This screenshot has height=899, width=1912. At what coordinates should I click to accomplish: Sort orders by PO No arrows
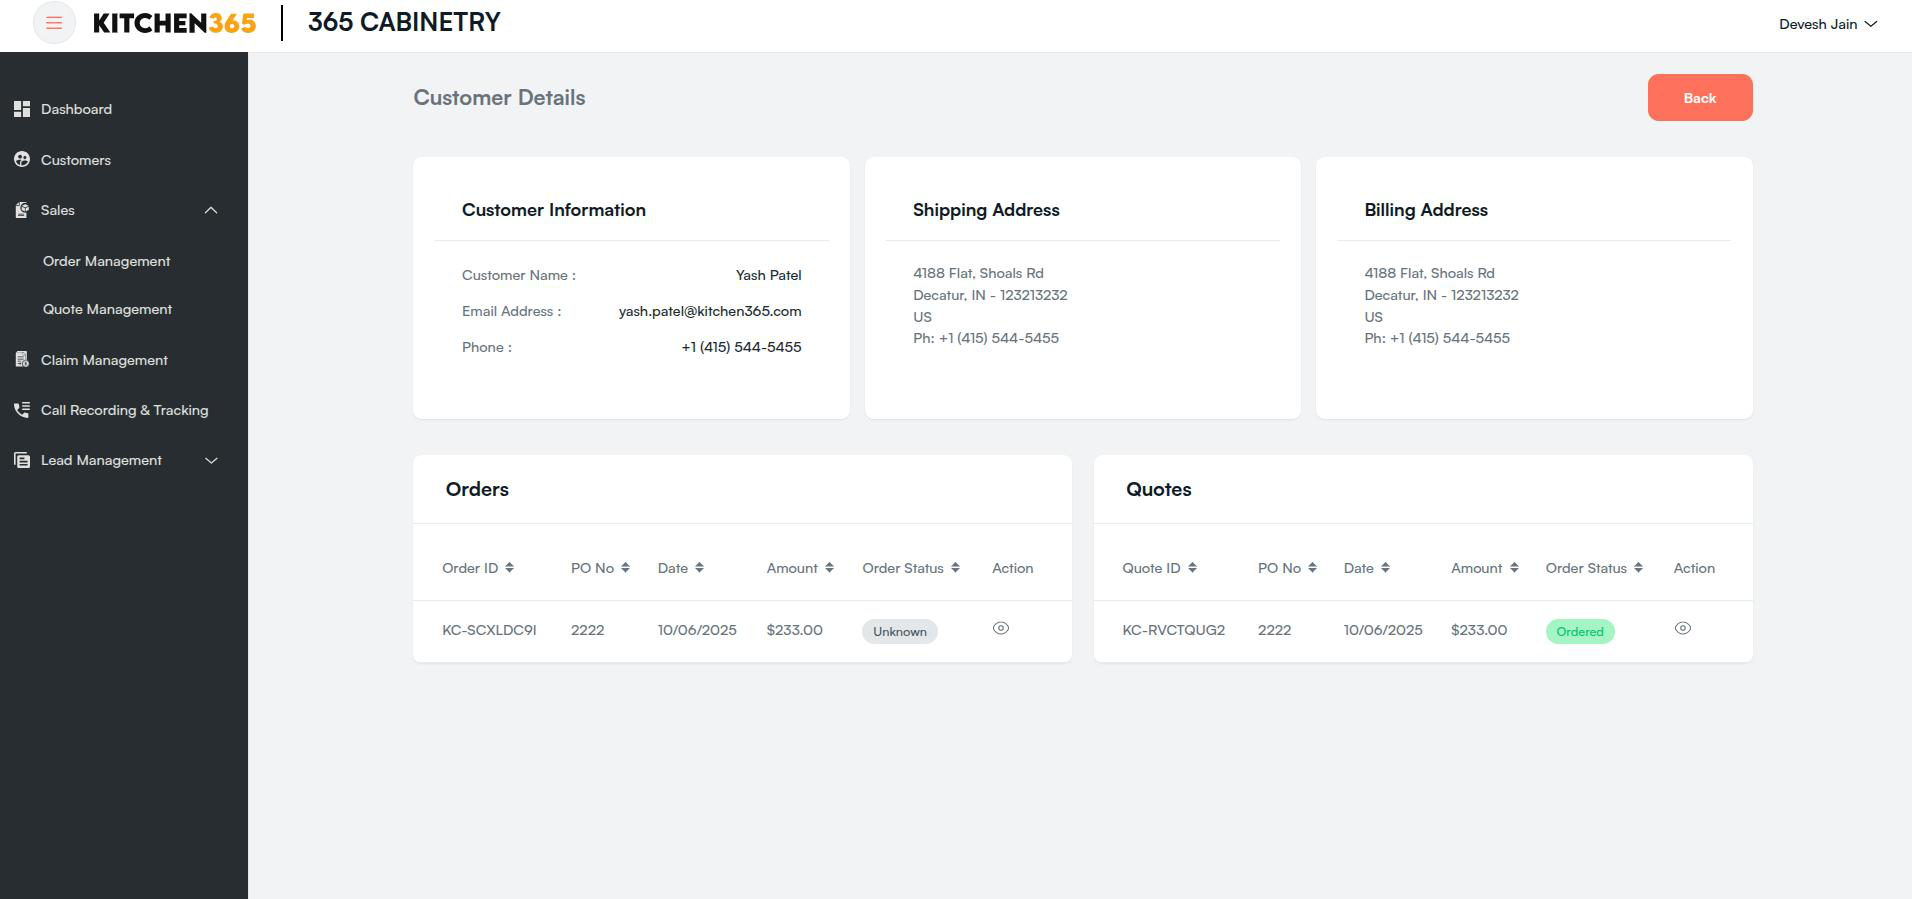point(625,568)
